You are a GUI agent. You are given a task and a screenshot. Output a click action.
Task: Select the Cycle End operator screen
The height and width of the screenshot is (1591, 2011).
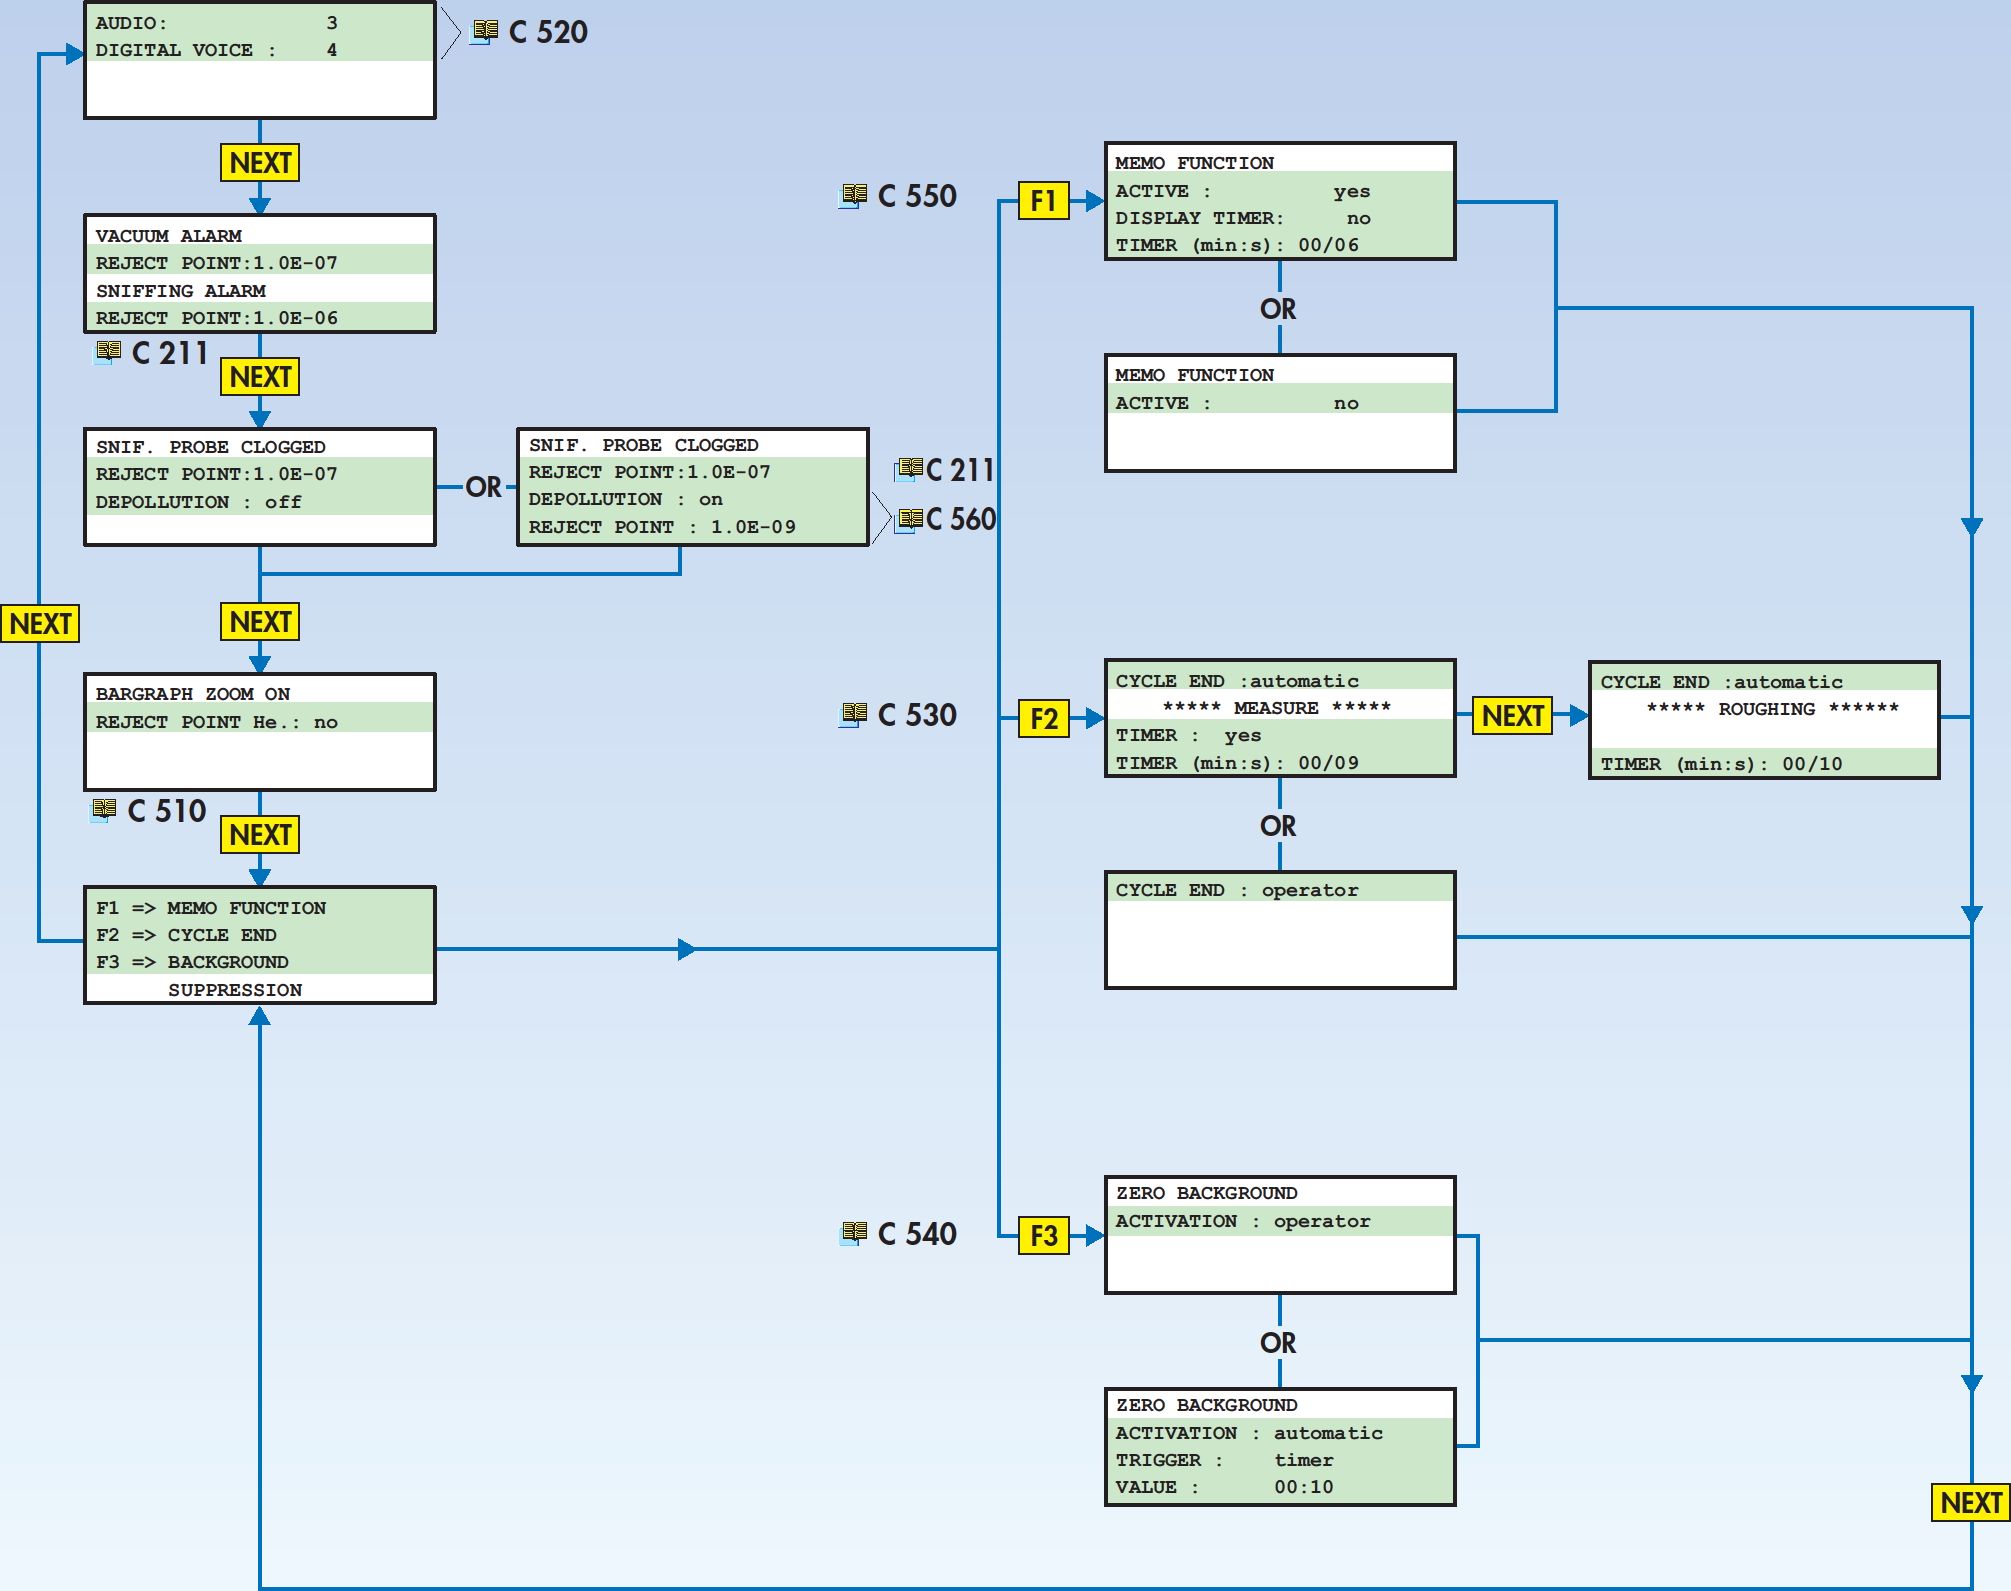tap(1280, 930)
